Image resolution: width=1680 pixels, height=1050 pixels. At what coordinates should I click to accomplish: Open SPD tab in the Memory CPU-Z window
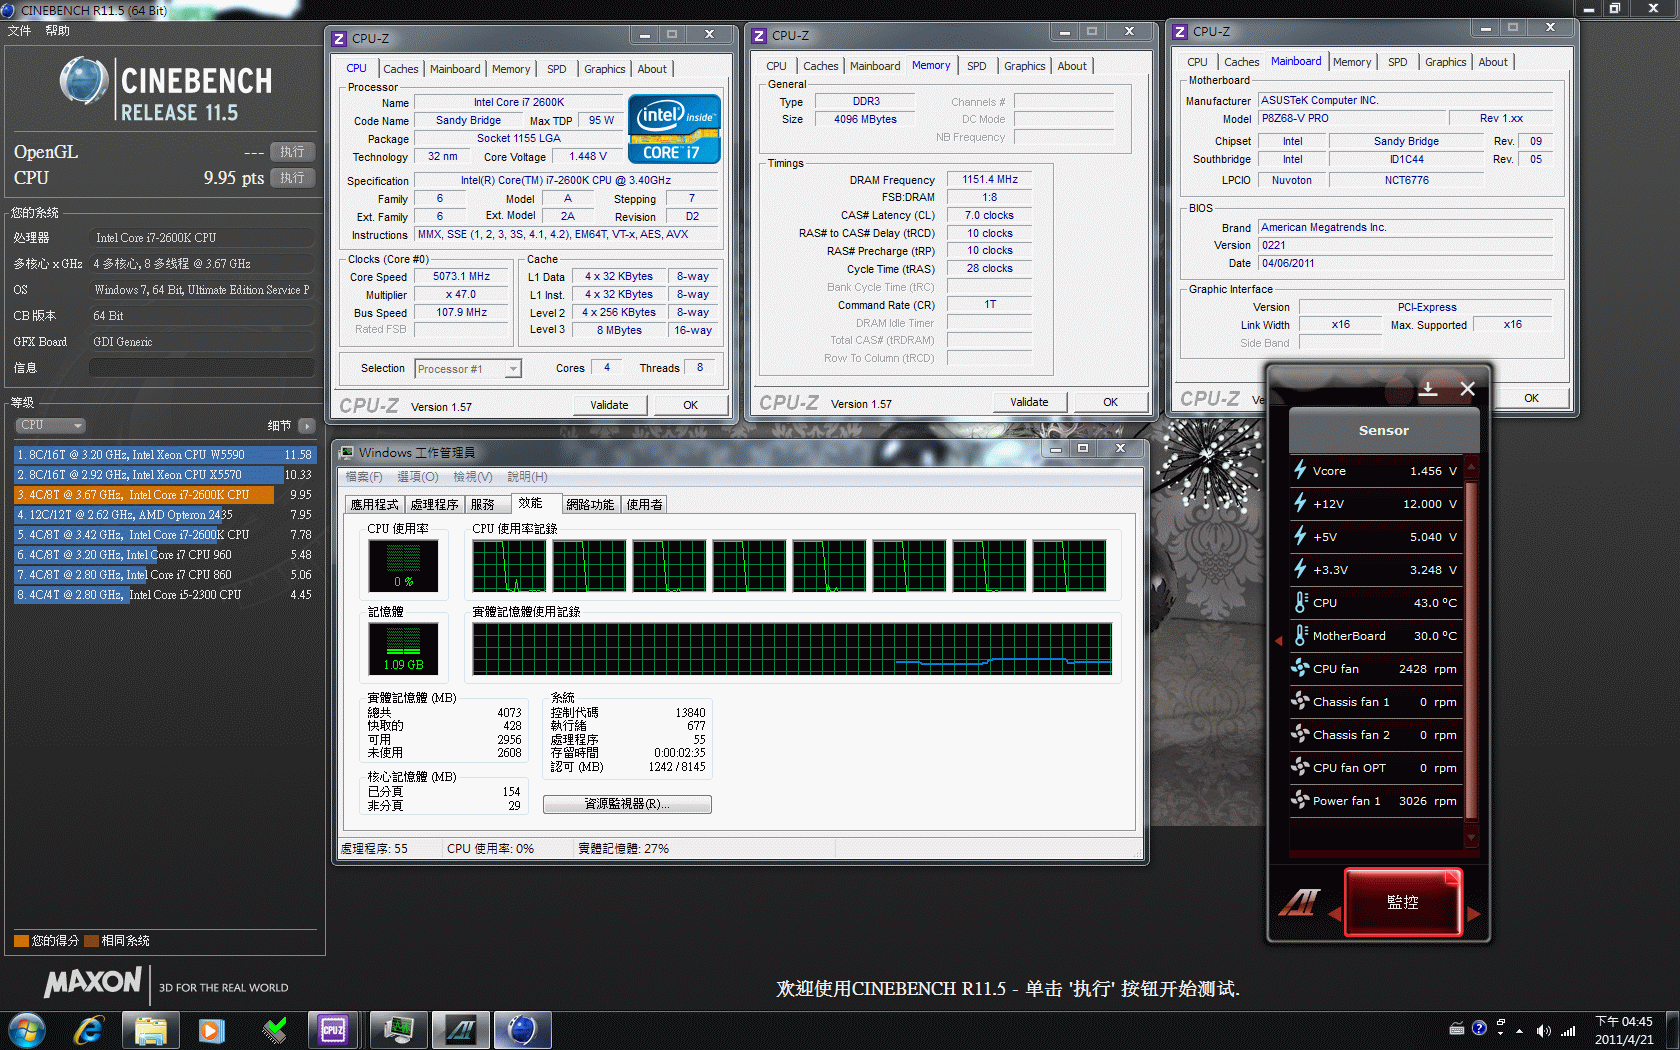tap(976, 66)
